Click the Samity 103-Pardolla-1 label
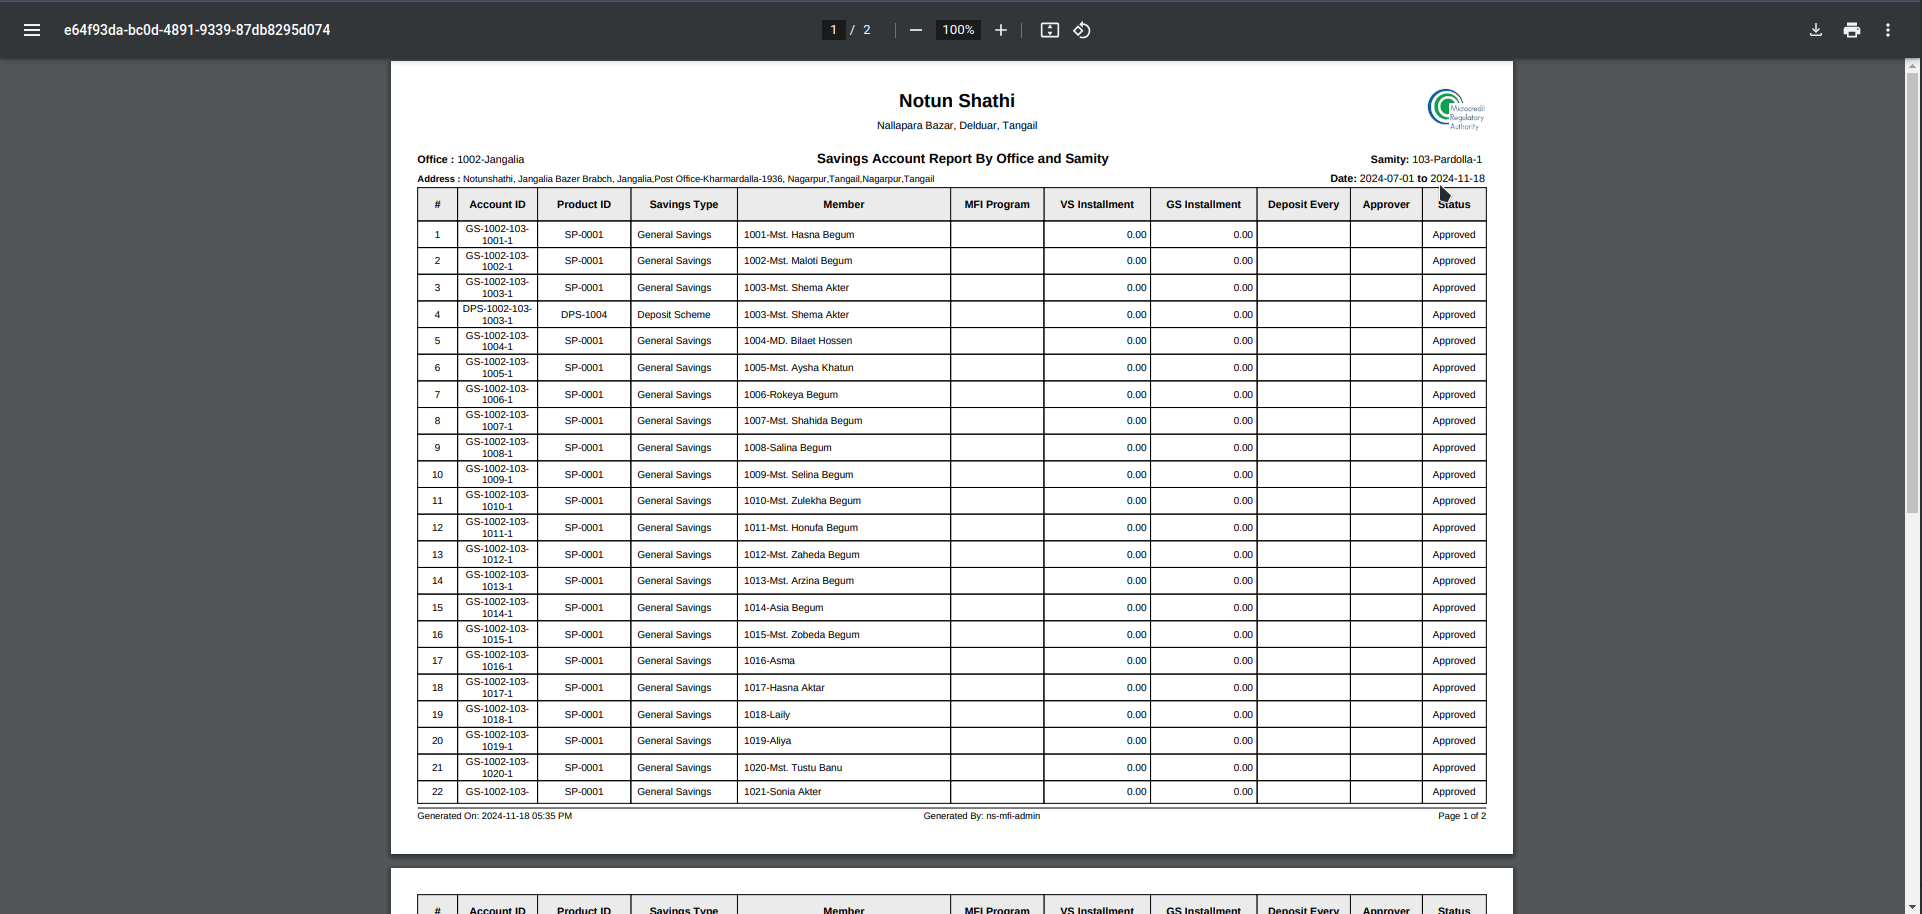Screen dimensions: 1922x914 1426,160
